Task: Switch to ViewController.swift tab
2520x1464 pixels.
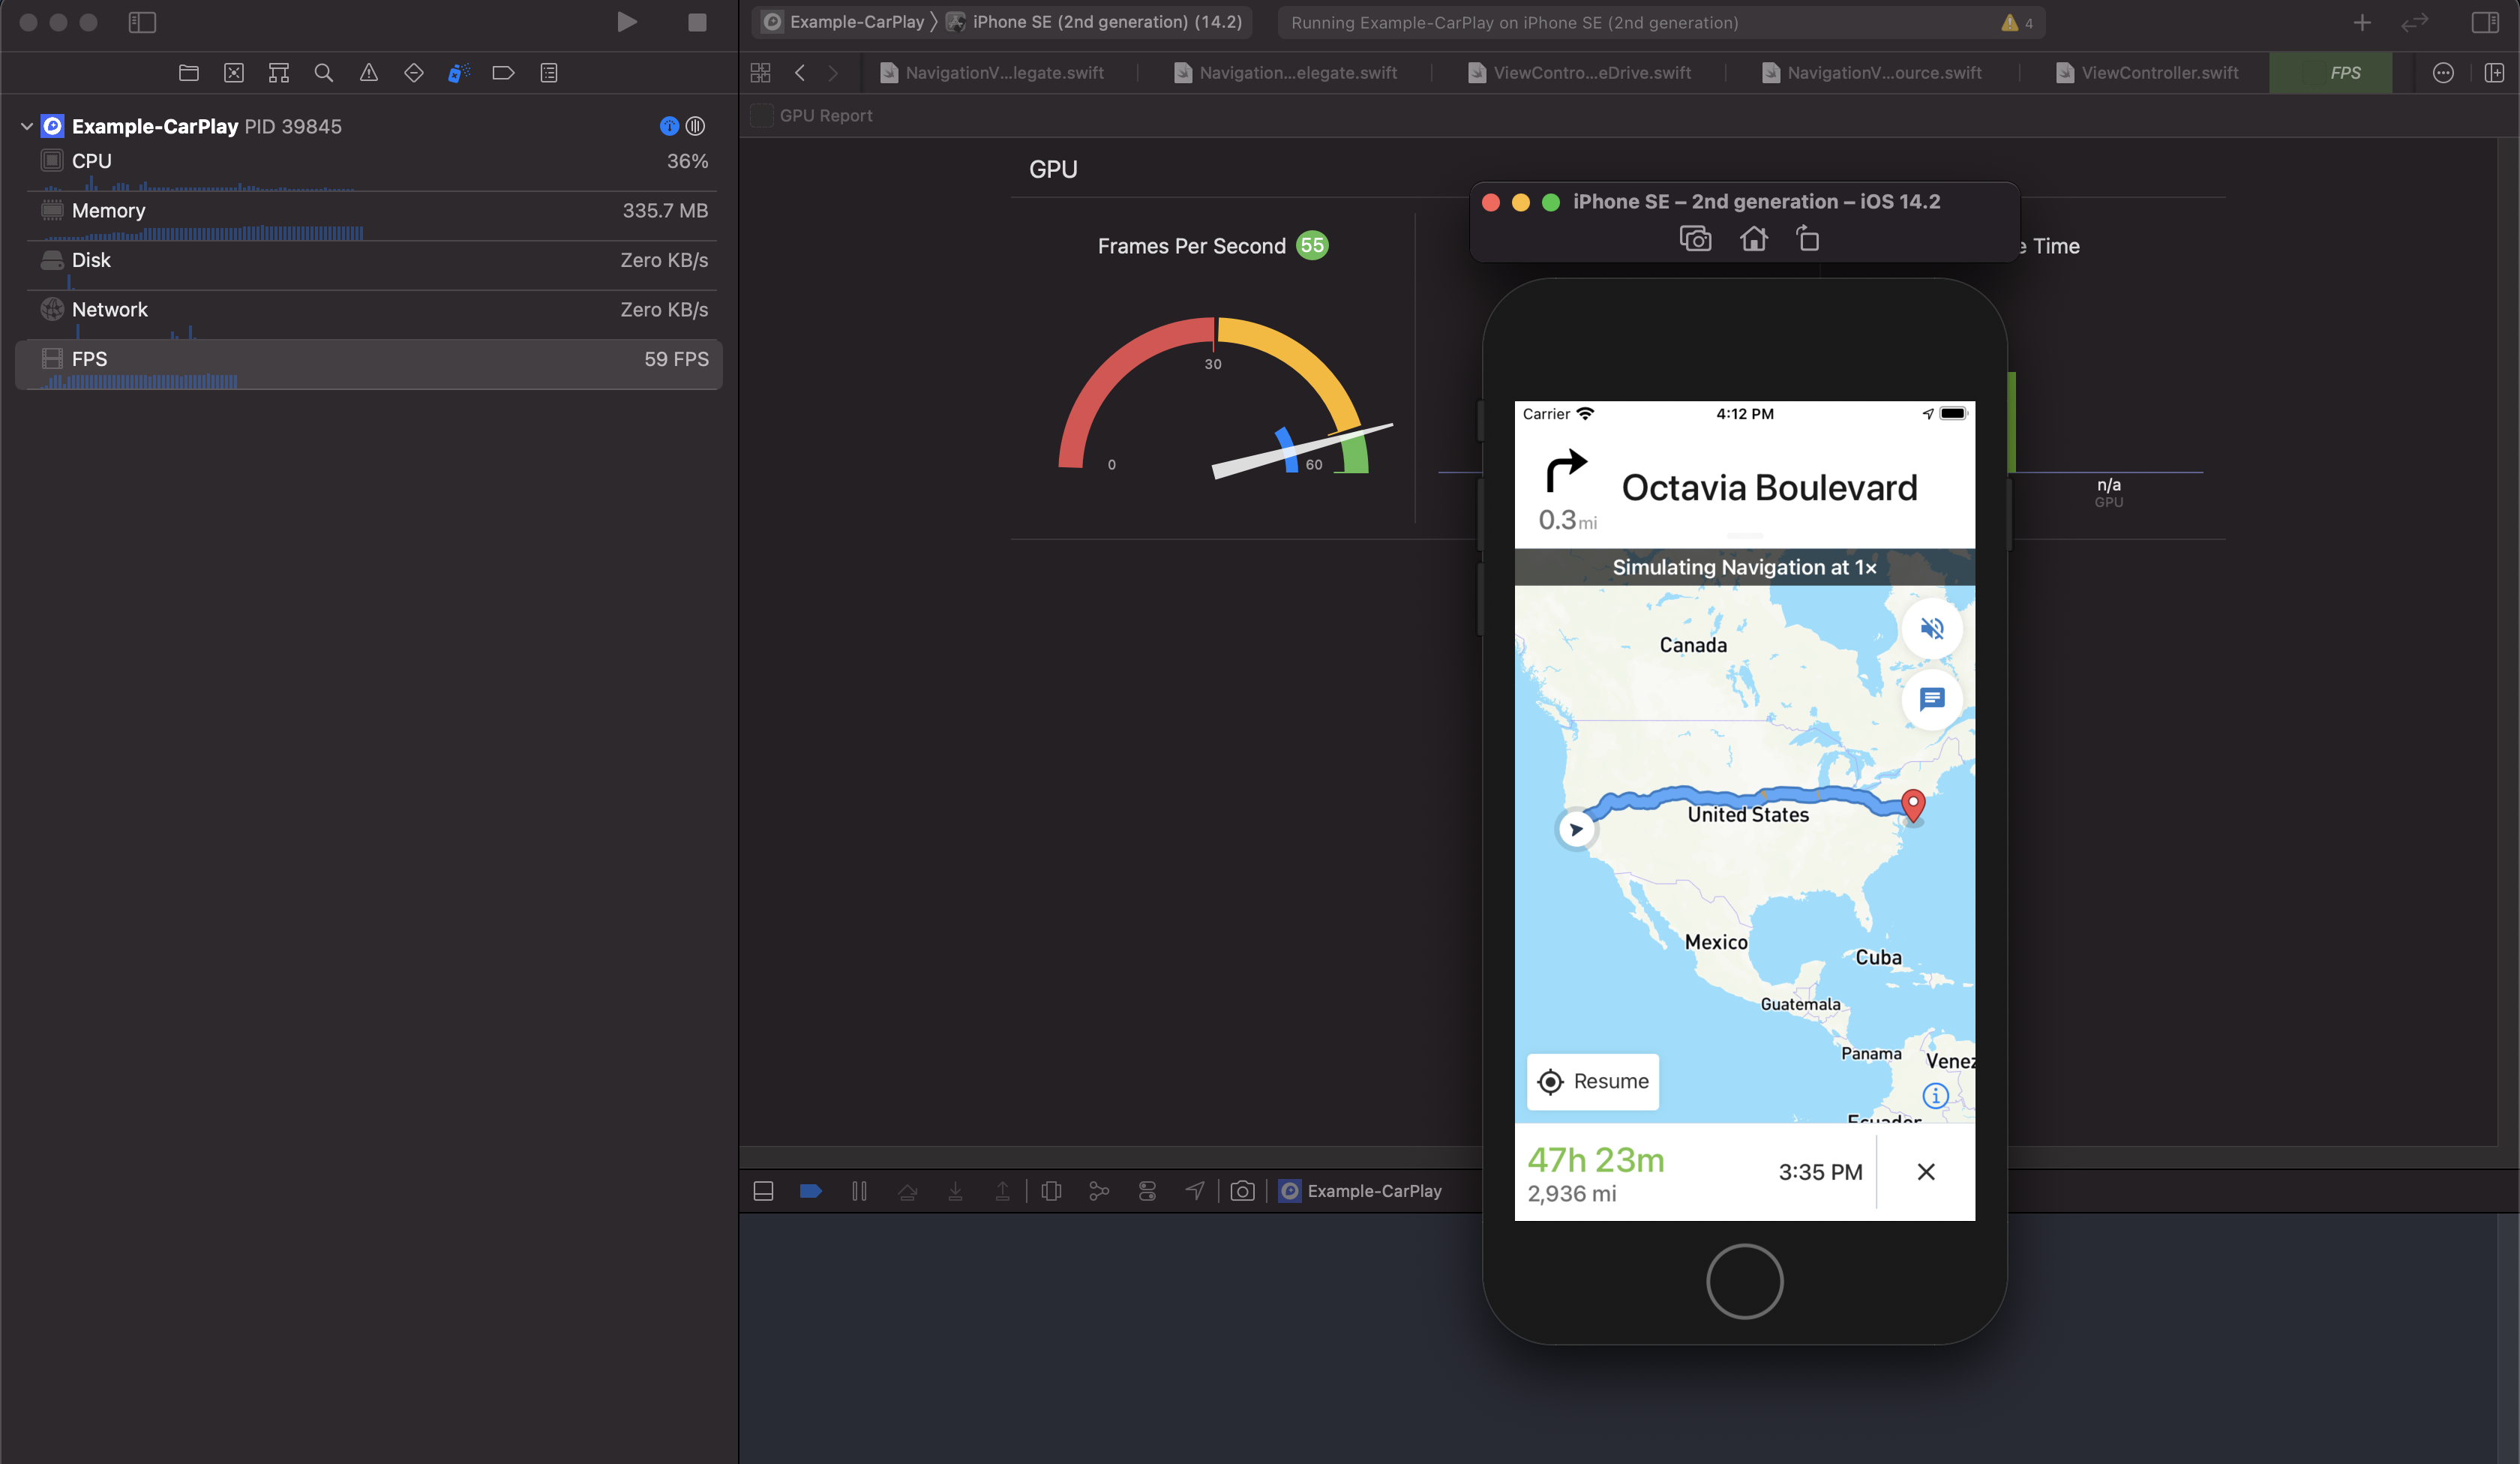Action: [x=2147, y=73]
